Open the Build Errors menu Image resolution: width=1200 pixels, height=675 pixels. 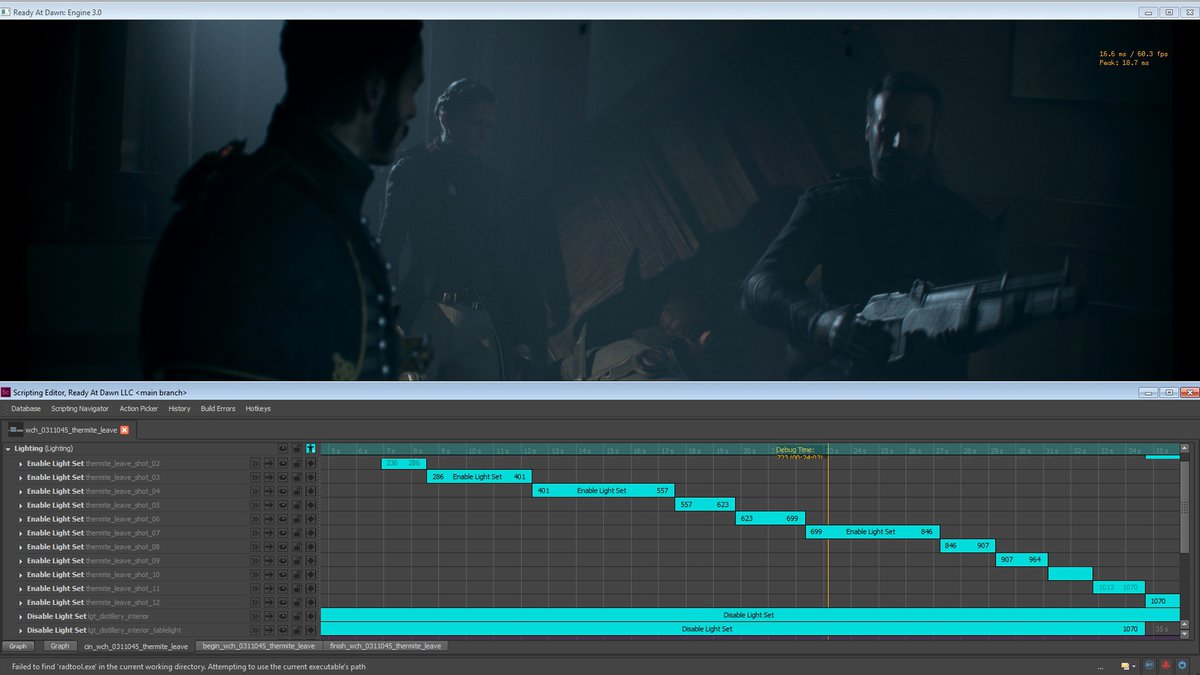click(x=218, y=408)
